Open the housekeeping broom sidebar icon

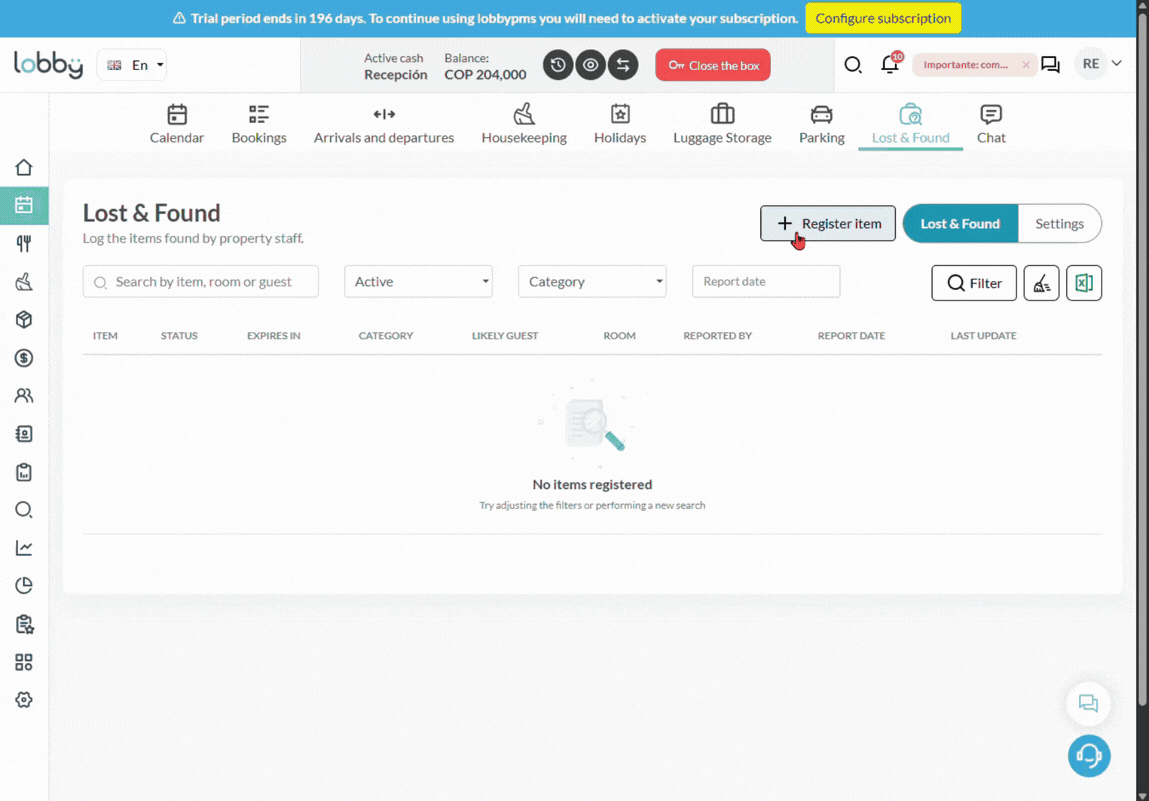pyautogui.click(x=23, y=281)
